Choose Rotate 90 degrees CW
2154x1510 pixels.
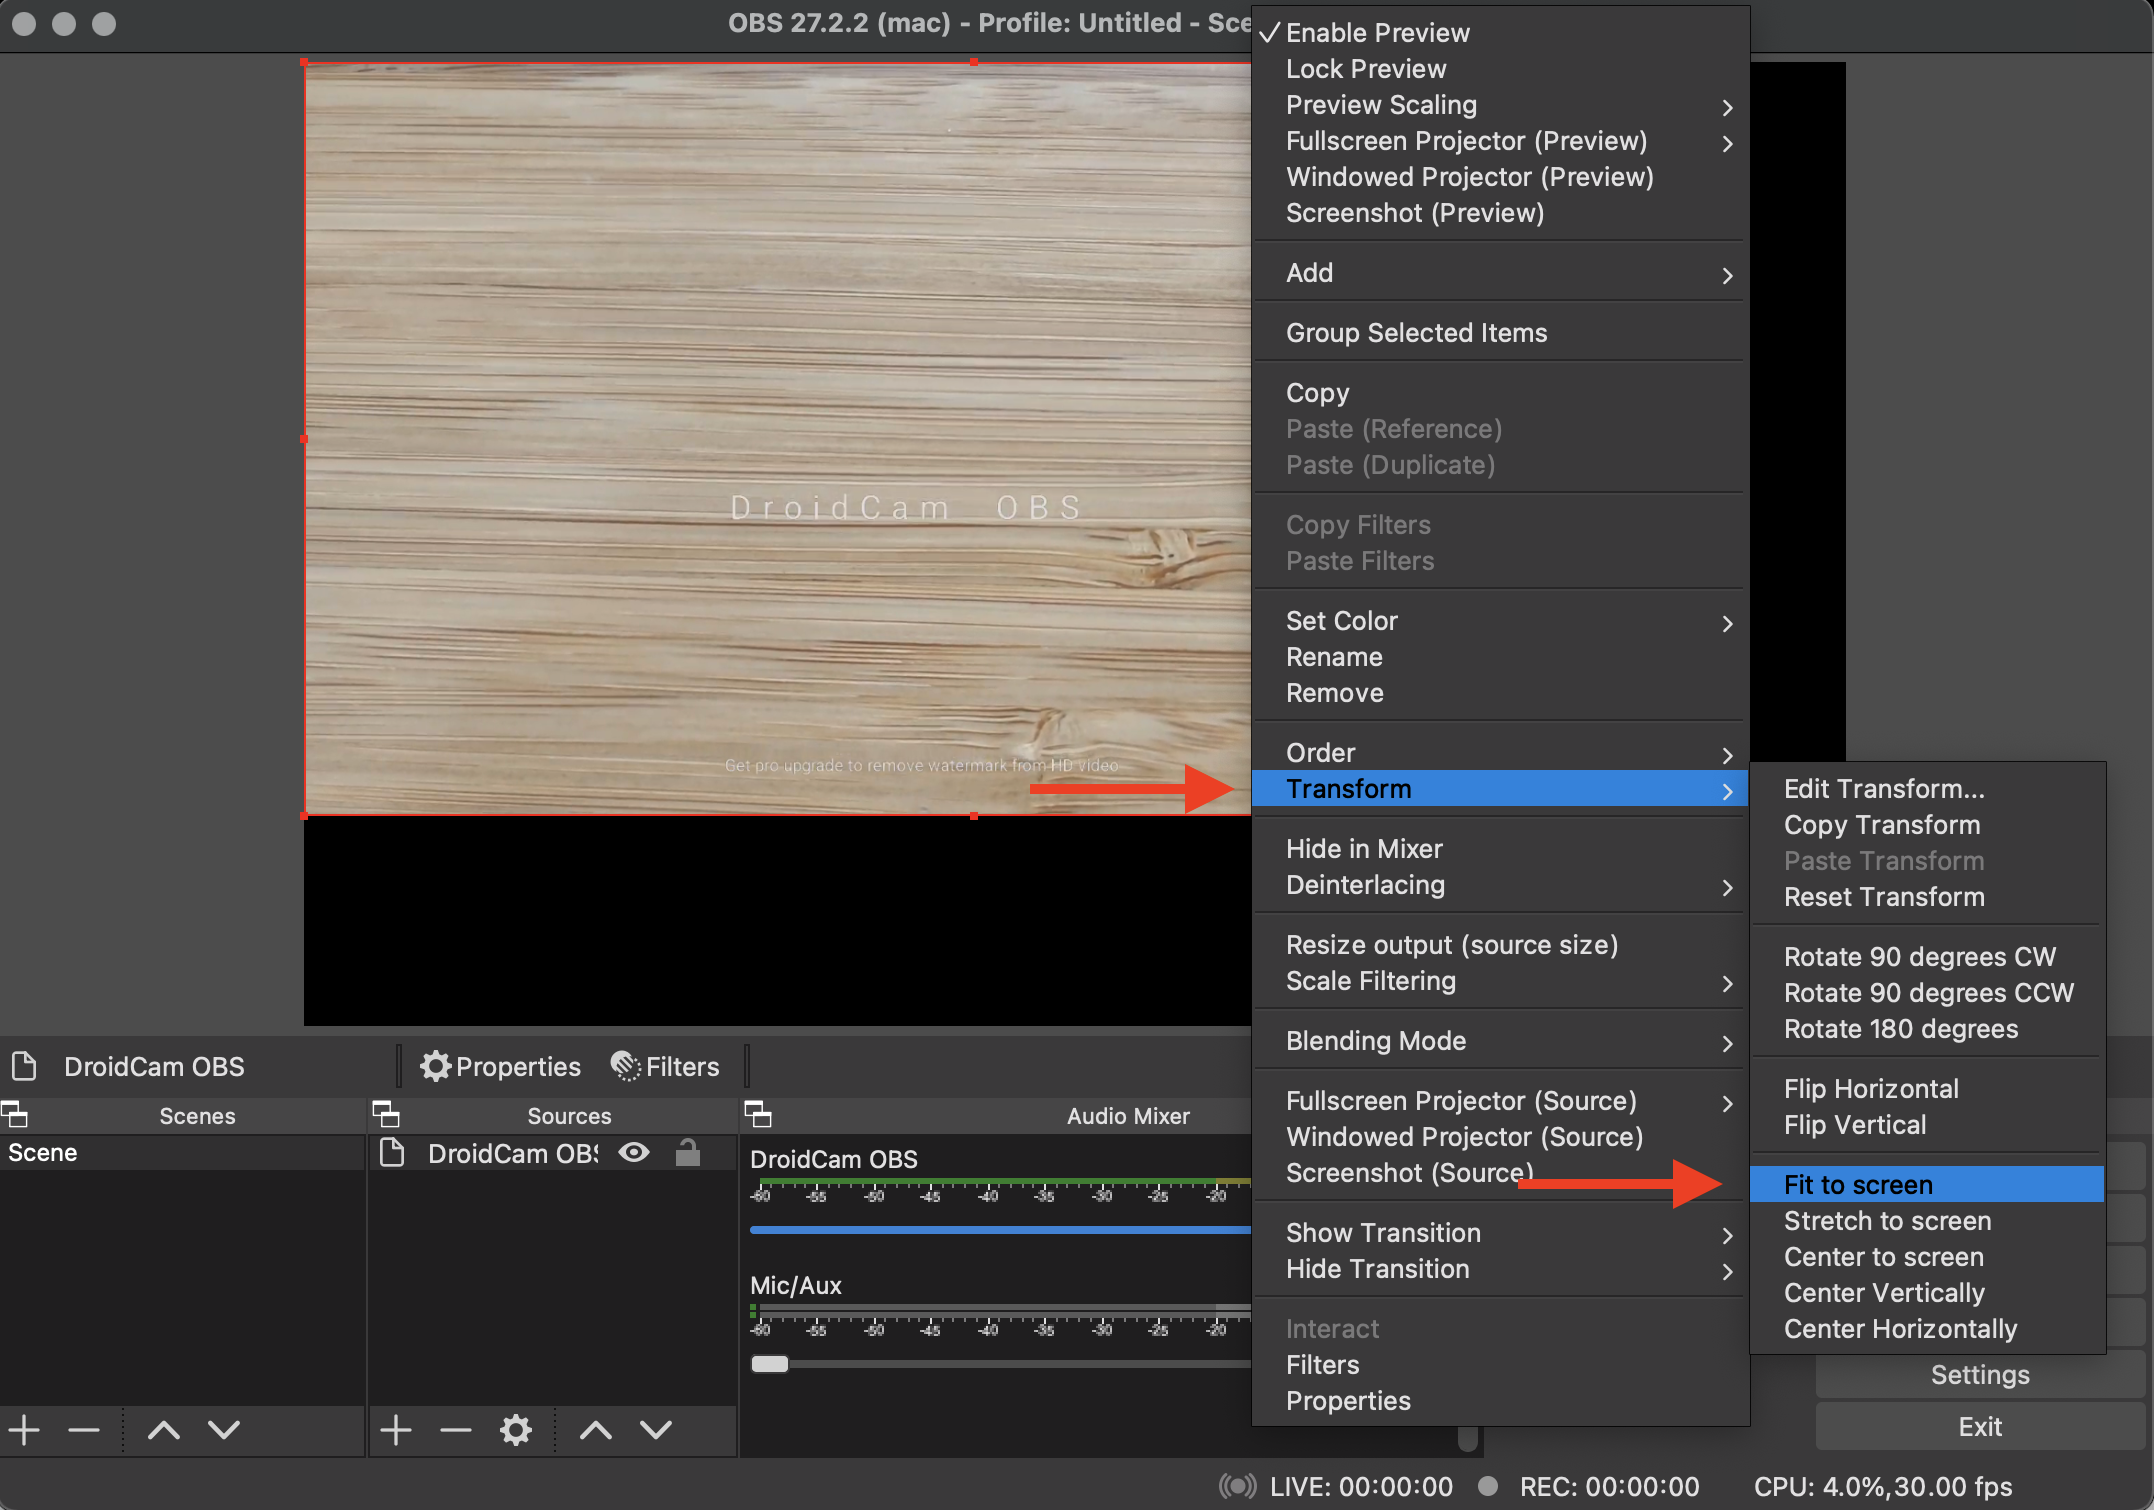coord(1919,956)
